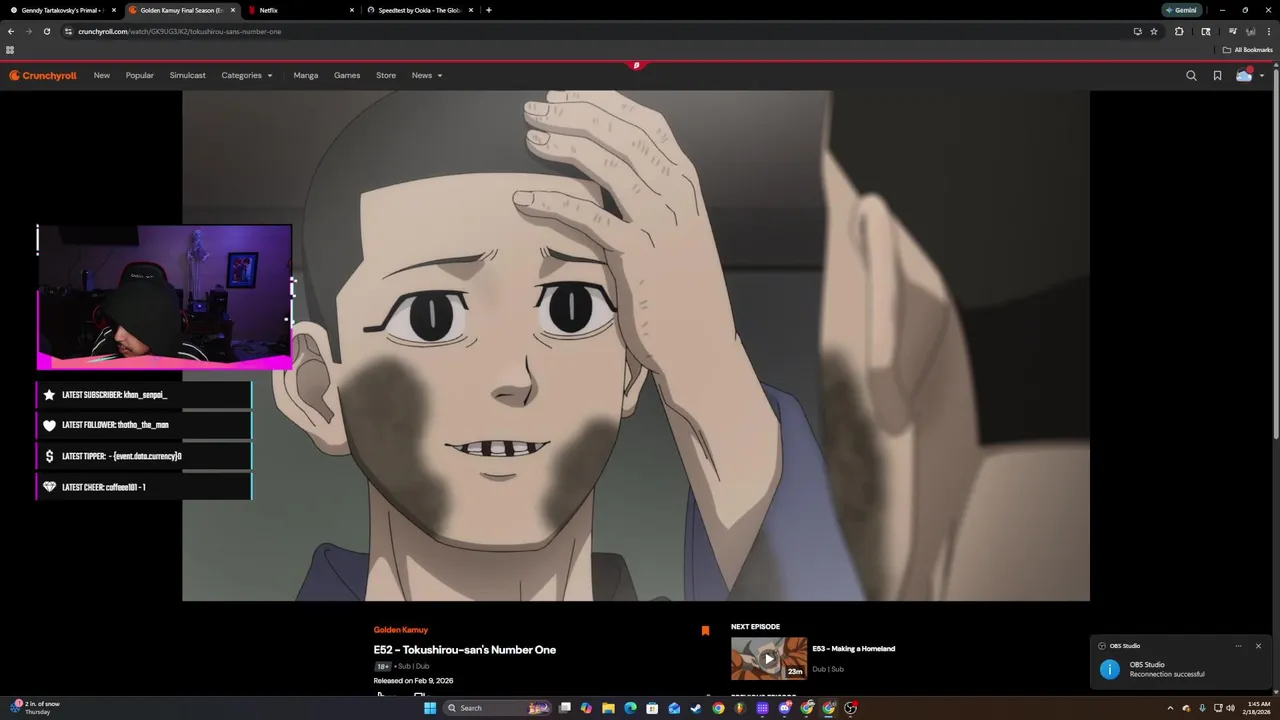This screenshot has width=1280, height=720.
Task: Click the 18+ maturity rating badge
Action: click(x=383, y=666)
